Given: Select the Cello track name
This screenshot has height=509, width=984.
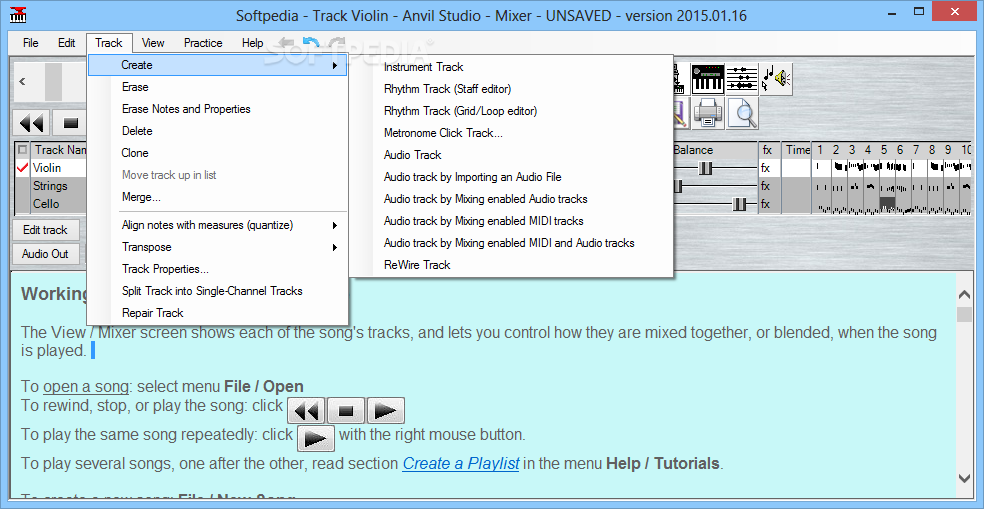Looking at the screenshot, I should coord(46,203).
